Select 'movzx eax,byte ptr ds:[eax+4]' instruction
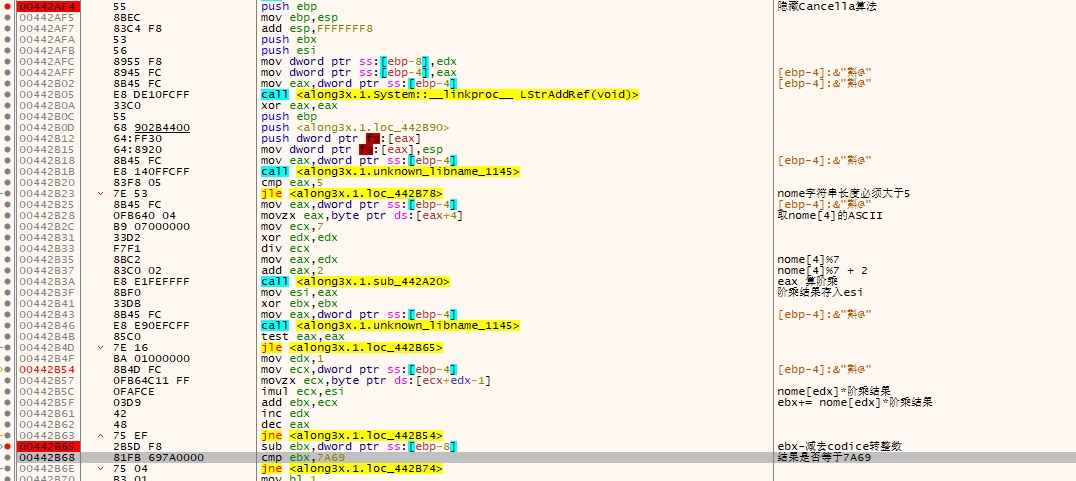 362,215
